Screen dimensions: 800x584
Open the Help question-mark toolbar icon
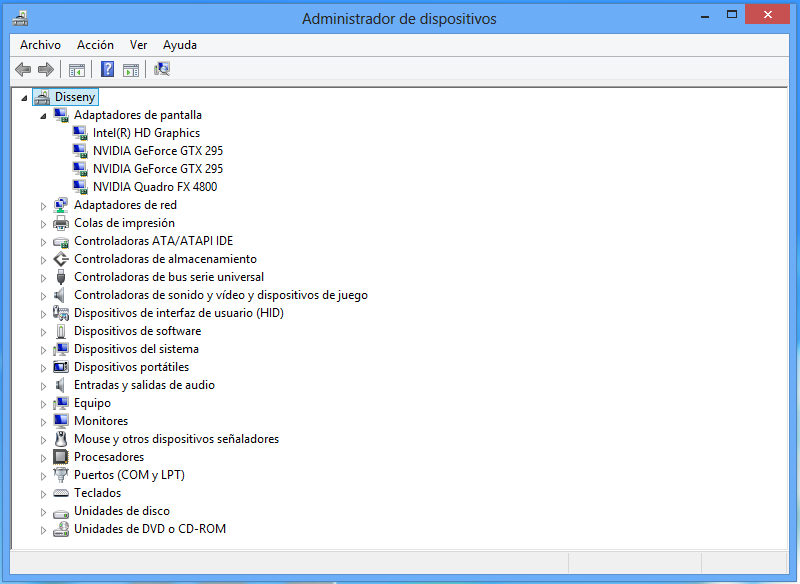pyautogui.click(x=107, y=69)
